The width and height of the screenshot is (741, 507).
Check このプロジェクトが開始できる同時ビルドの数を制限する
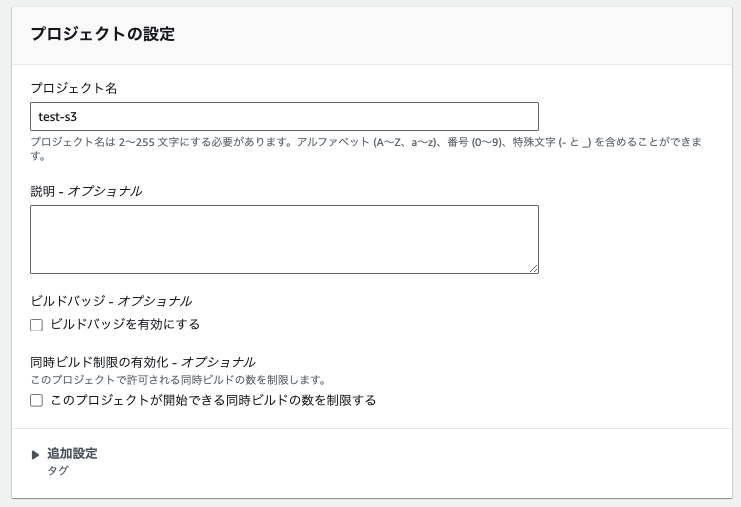coord(36,400)
